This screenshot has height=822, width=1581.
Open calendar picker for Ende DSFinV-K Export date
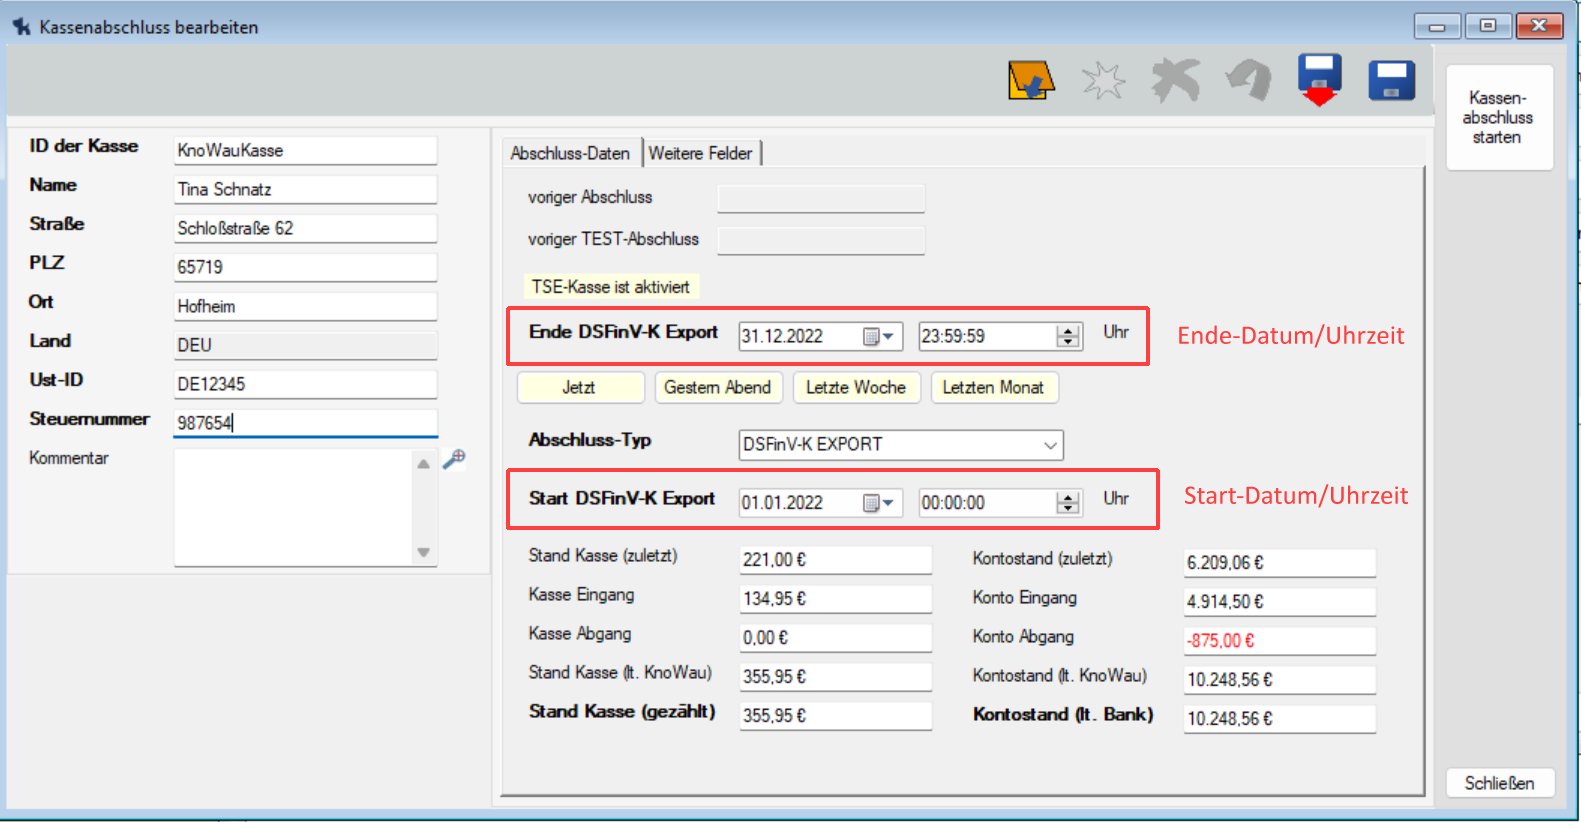878,337
